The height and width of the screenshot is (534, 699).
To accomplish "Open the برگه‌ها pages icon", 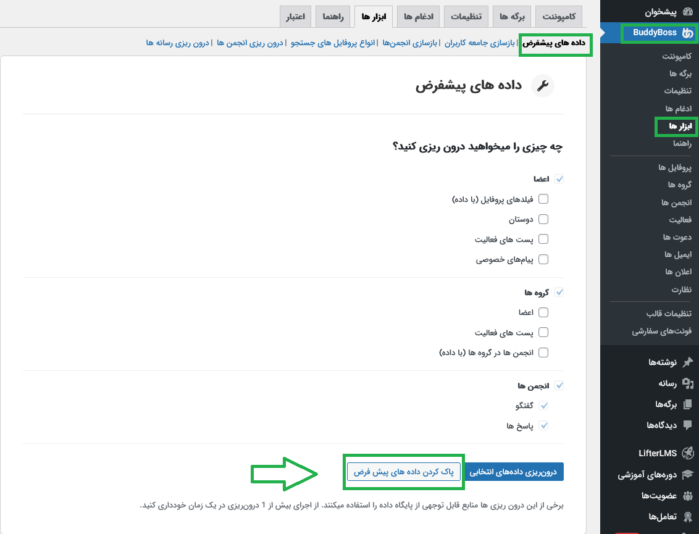I will (x=687, y=403).
